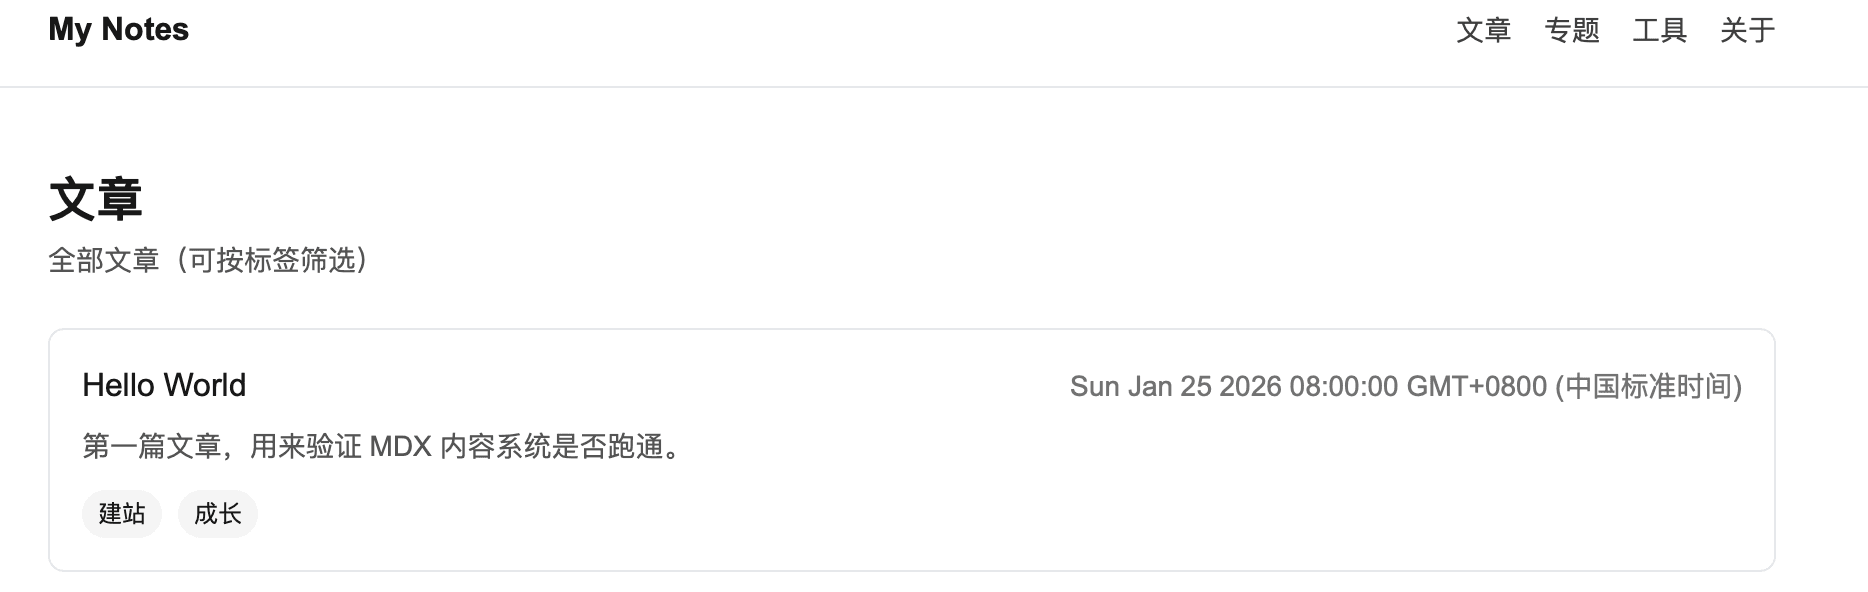Filter articles by the 建站 tag
Image resolution: width=1868 pixels, height=592 pixels.
(x=122, y=514)
